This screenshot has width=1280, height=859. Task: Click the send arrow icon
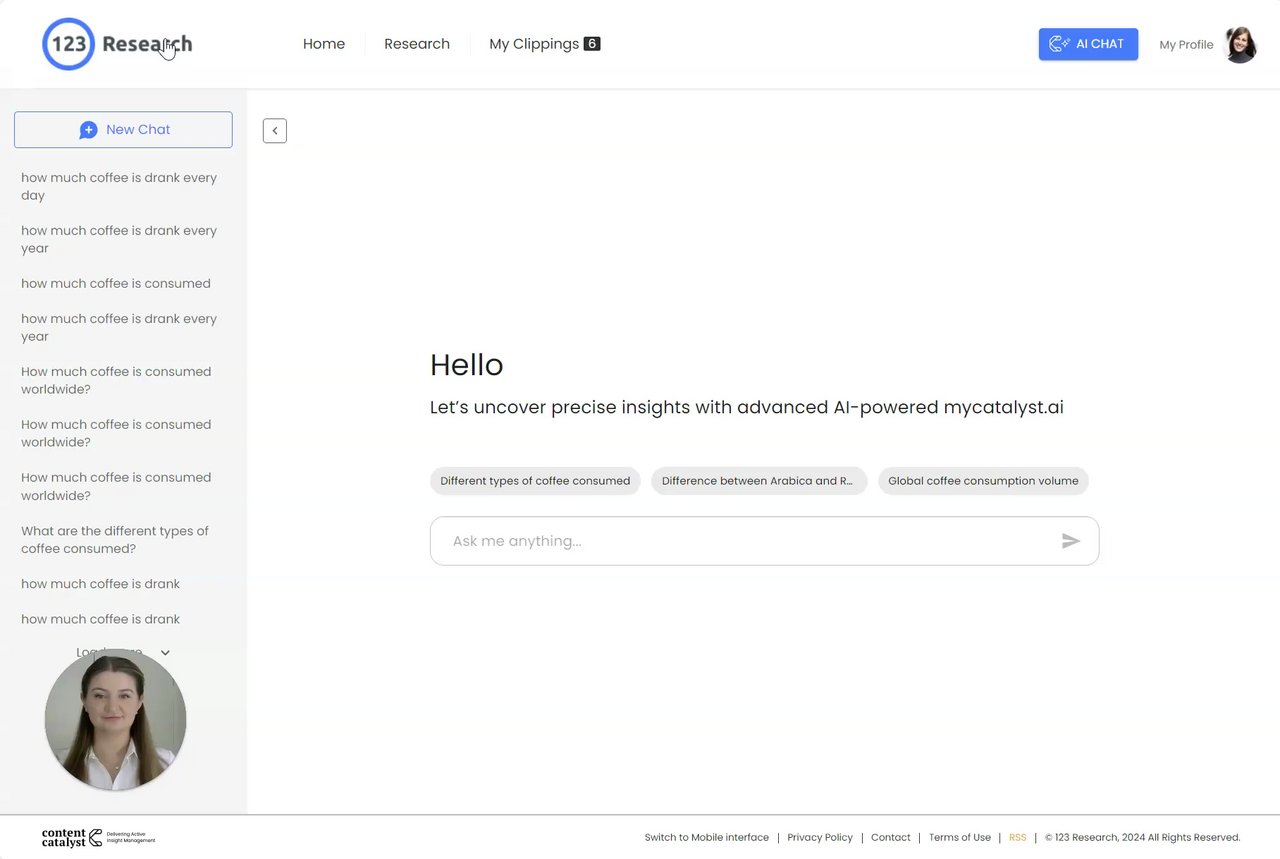click(1070, 541)
